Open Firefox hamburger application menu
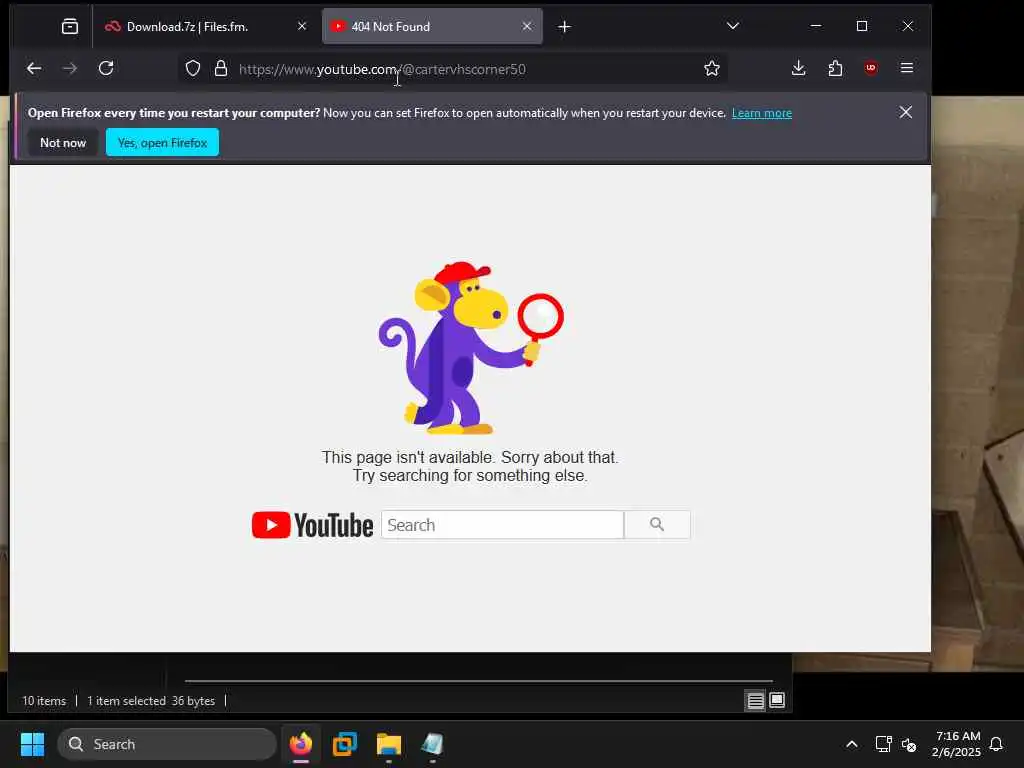 tap(906, 68)
